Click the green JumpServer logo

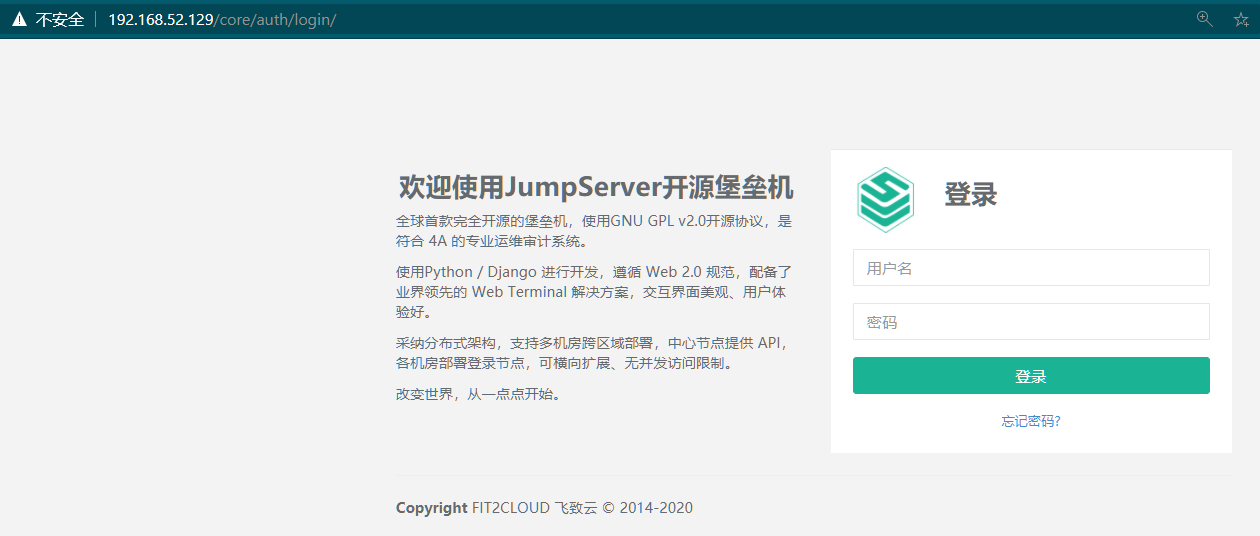coord(885,199)
